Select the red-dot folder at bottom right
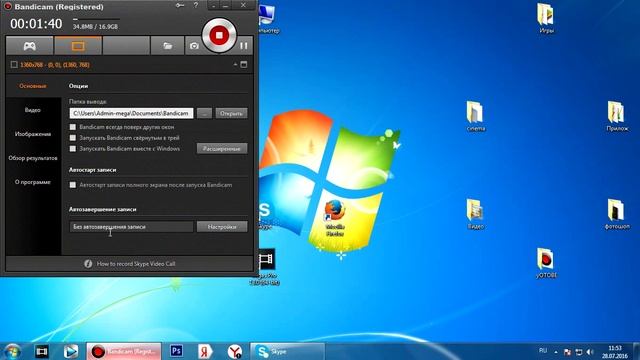The width and height of the screenshot is (640, 360). pyautogui.click(x=546, y=263)
